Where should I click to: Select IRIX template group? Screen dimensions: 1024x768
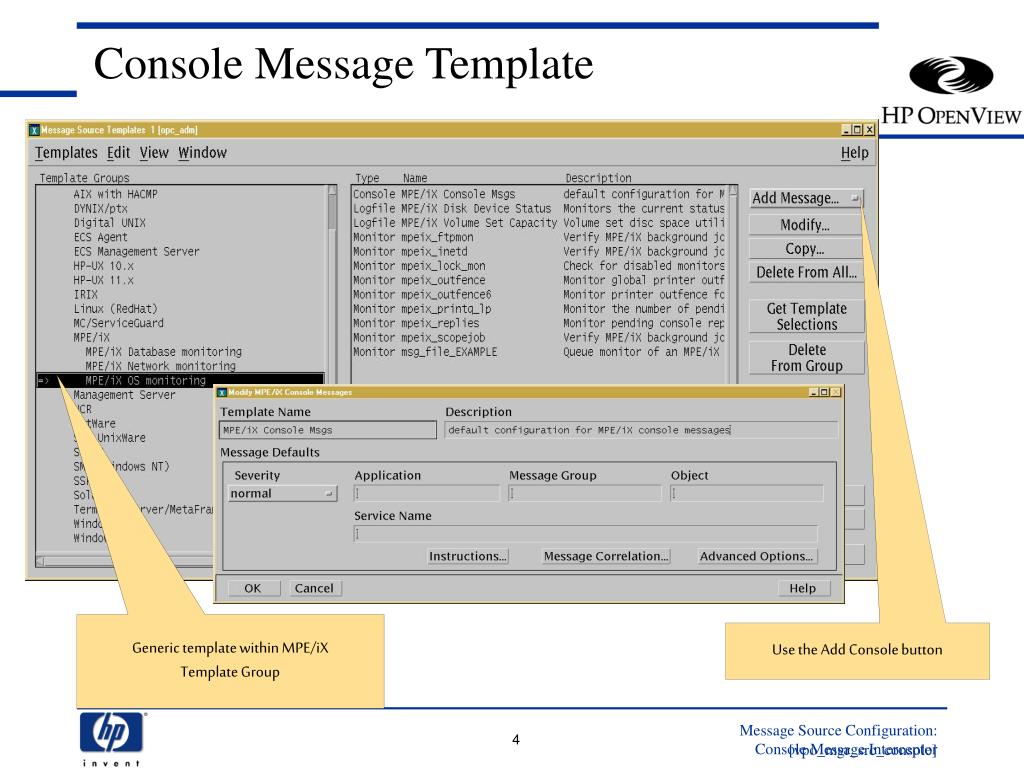pos(86,295)
